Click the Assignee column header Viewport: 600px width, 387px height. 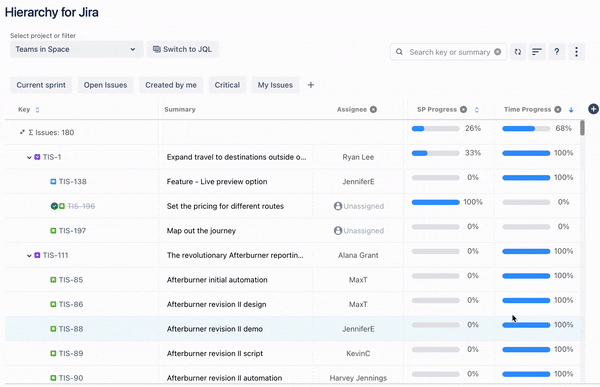pyautogui.click(x=352, y=109)
